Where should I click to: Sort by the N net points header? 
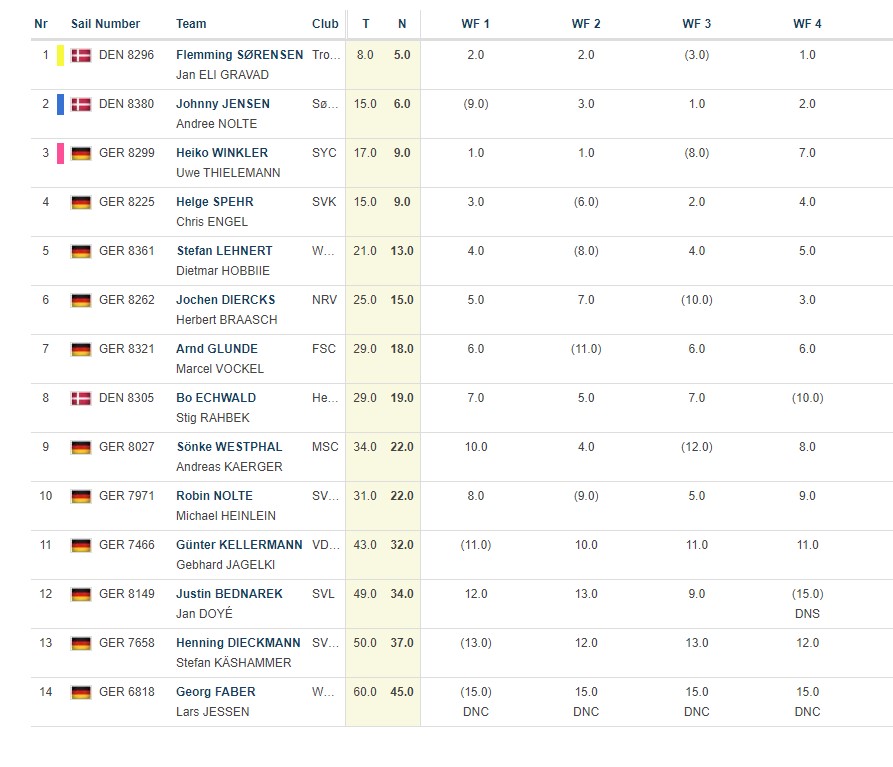coord(401,24)
